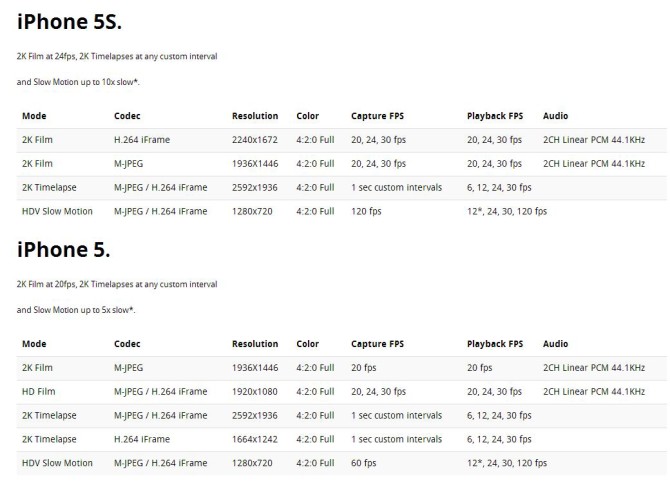Click the Playback FPS header in iPhone 5S table
The width and height of the screenshot is (670, 481).
tap(495, 116)
